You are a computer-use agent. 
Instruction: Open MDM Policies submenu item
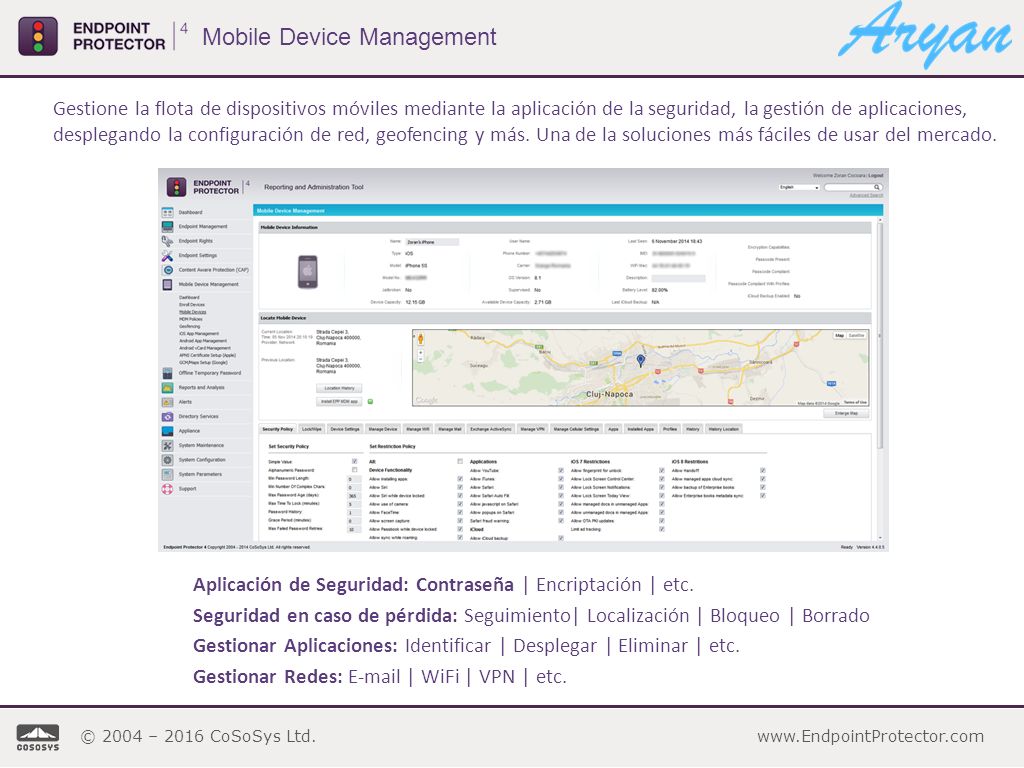(x=191, y=319)
